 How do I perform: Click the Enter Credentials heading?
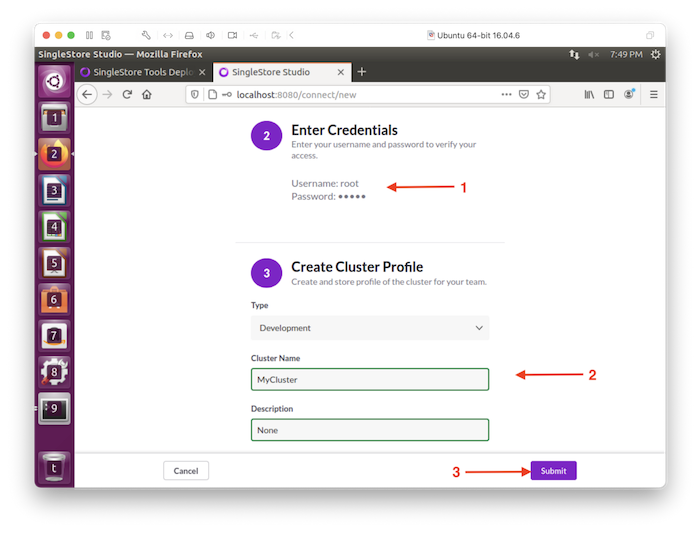pyautogui.click(x=345, y=130)
